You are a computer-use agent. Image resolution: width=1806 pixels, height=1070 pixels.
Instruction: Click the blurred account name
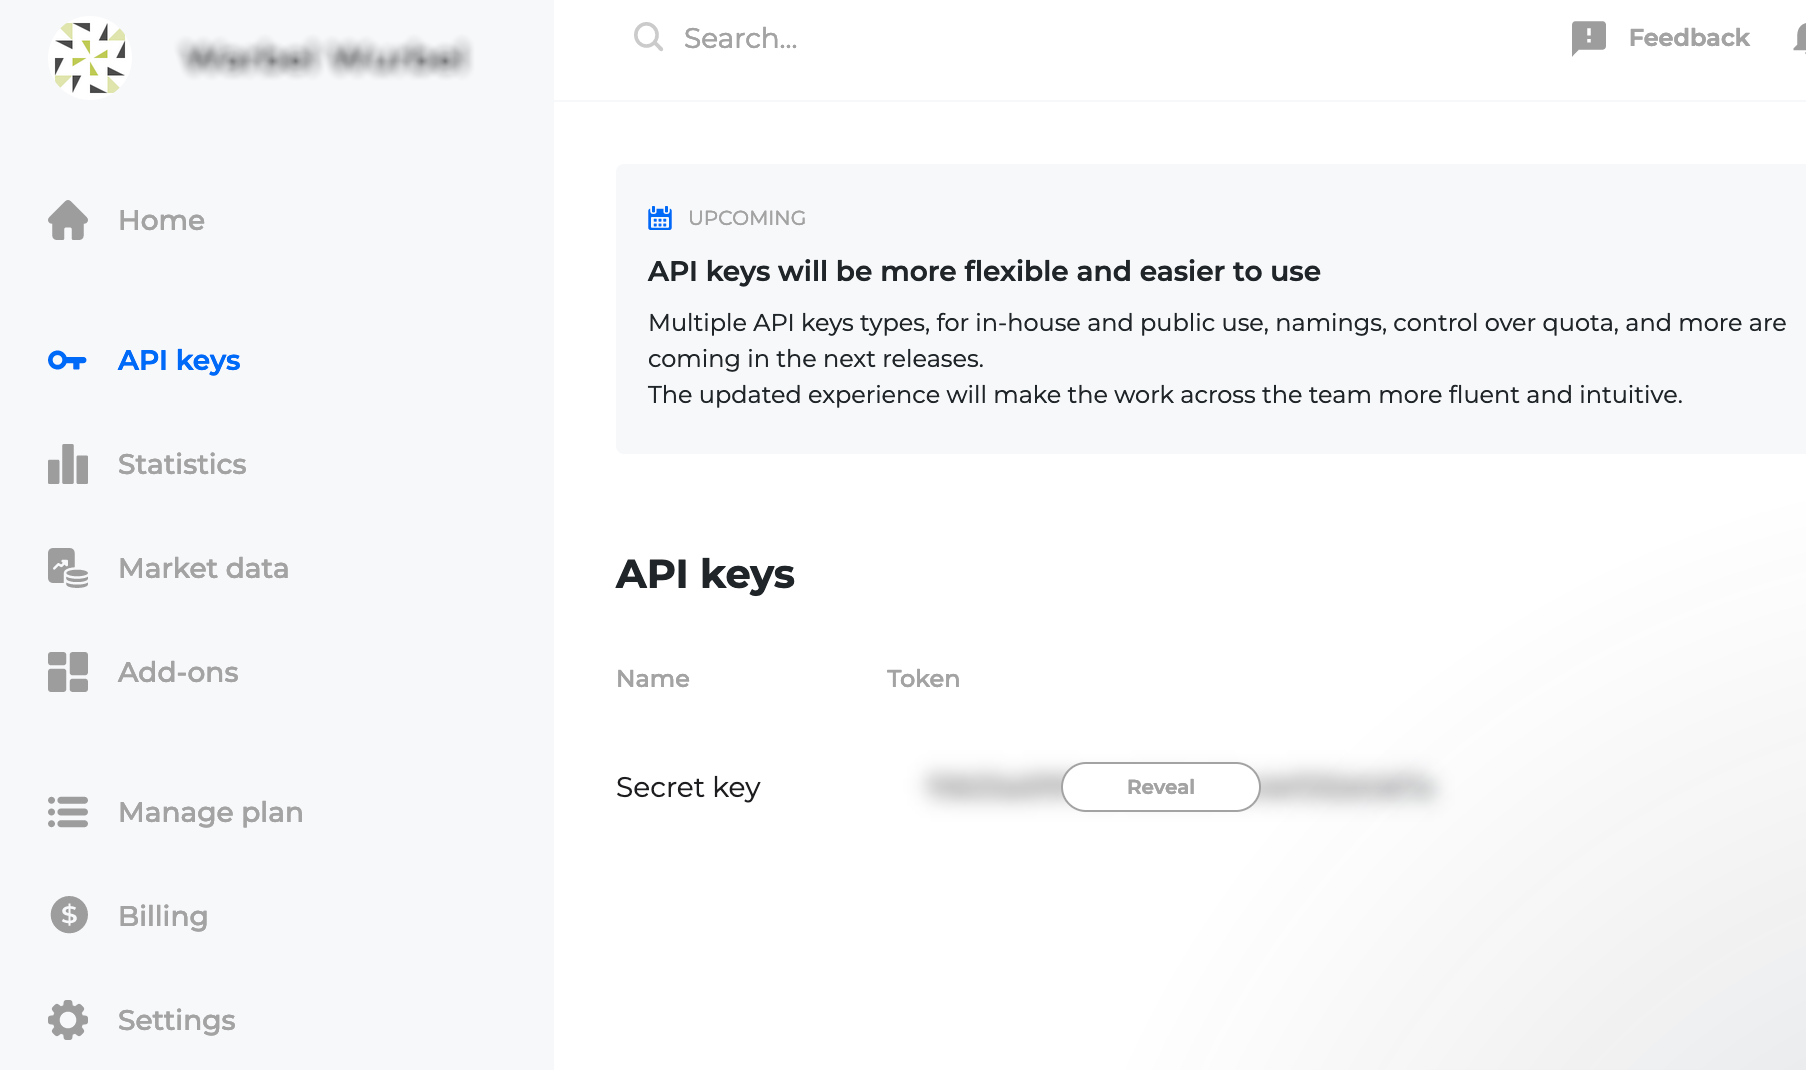326,58
